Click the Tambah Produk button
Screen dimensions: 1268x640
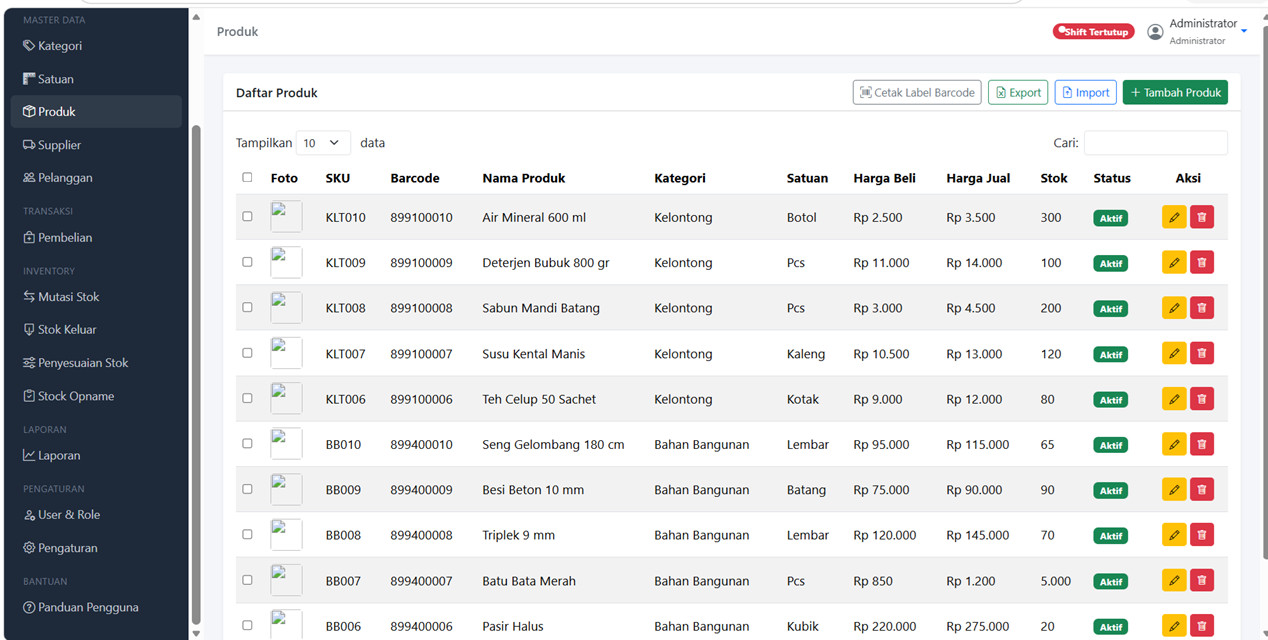[x=1175, y=92]
